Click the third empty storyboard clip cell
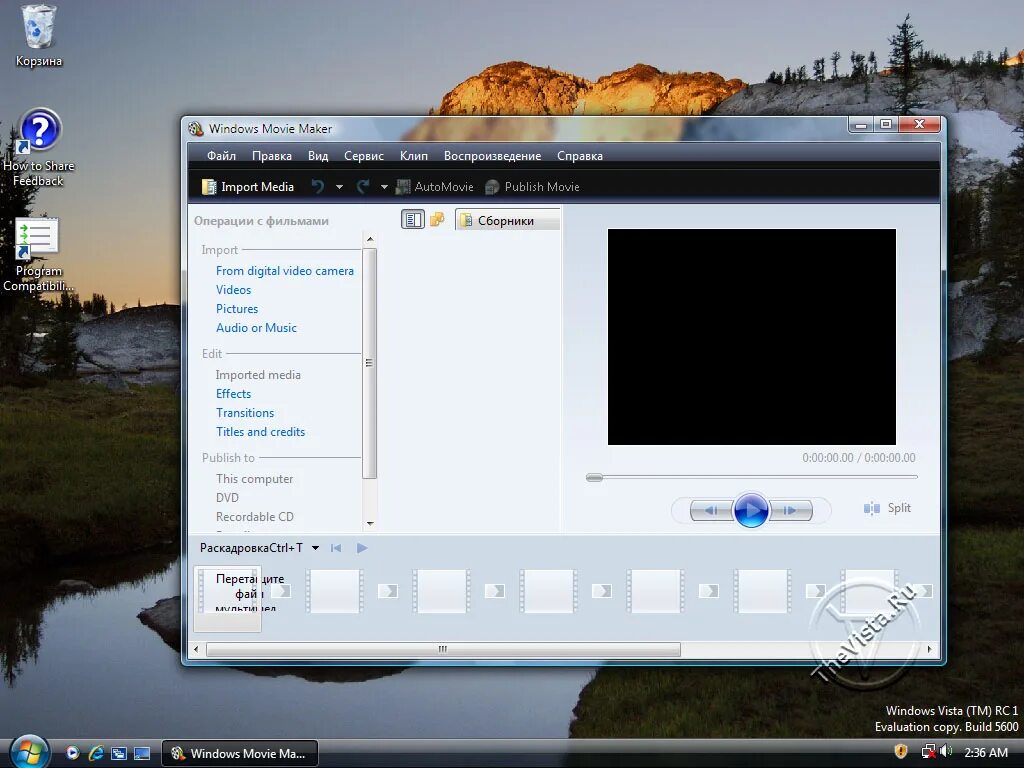The height and width of the screenshot is (768, 1024). [441, 591]
